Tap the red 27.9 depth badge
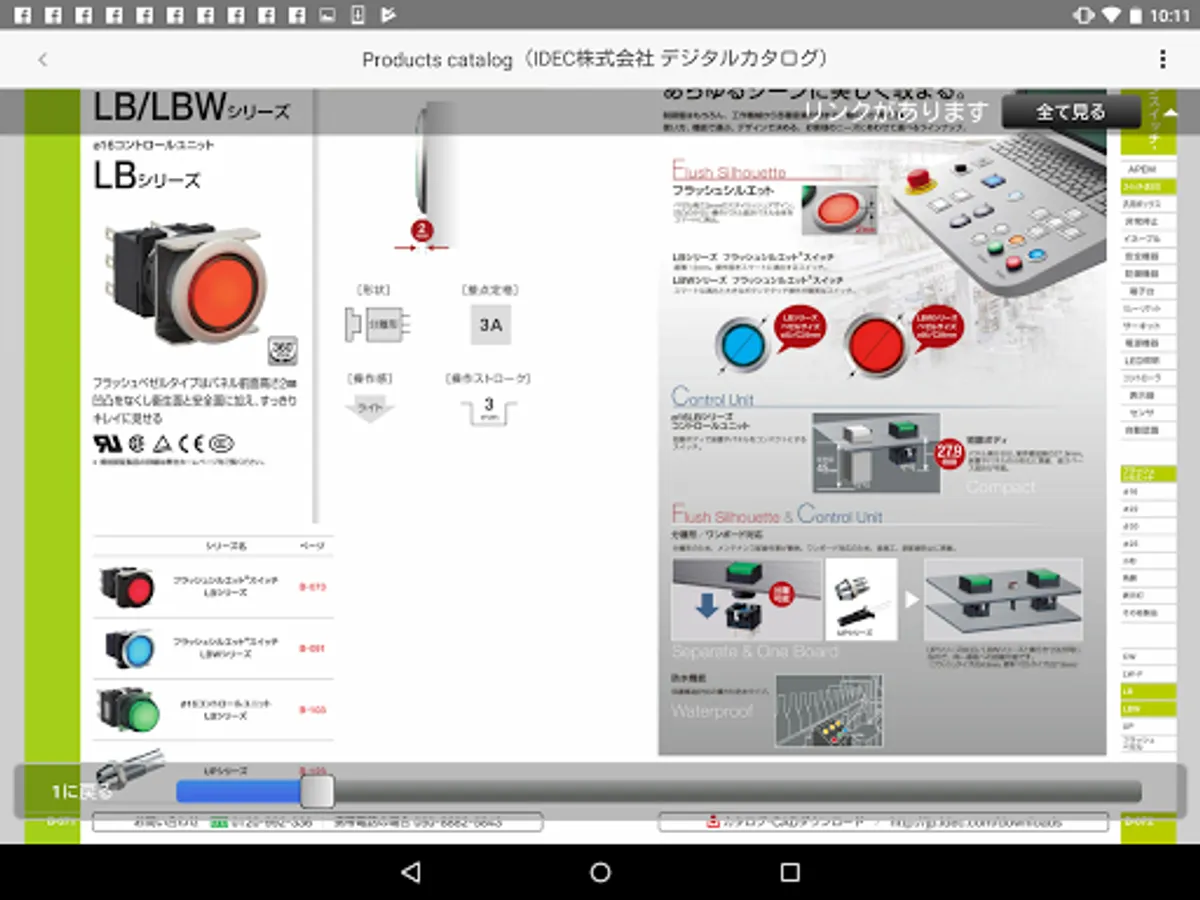The width and height of the screenshot is (1200, 900). tap(948, 455)
